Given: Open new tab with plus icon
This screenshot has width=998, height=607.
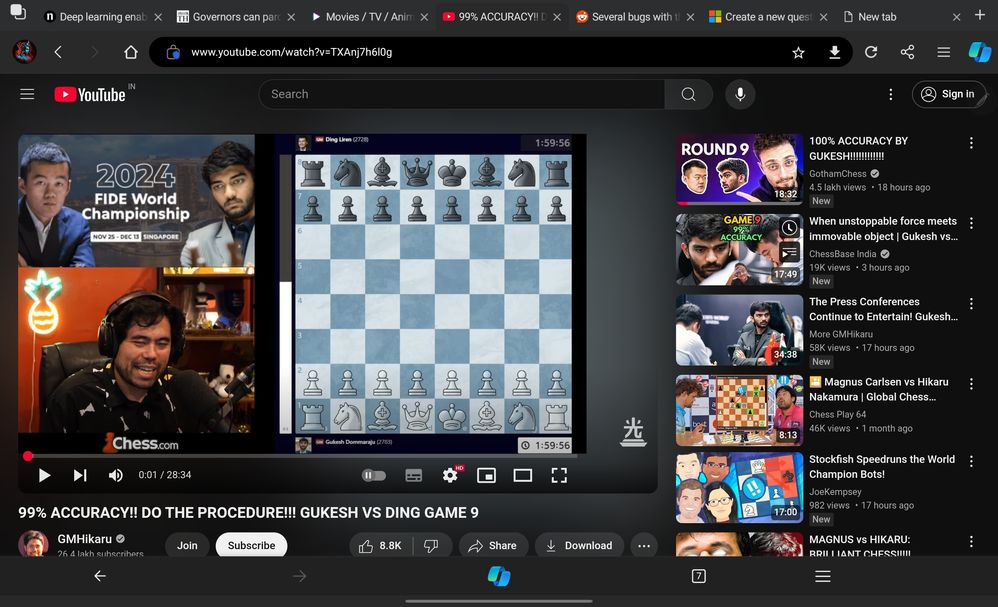Looking at the screenshot, I should pos(980,15).
